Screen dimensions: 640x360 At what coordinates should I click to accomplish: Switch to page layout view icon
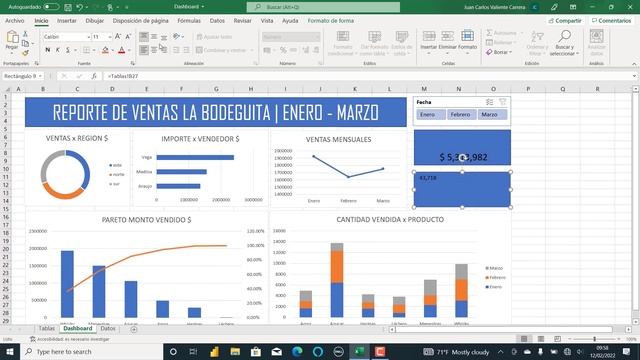click(x=541, y=339)
